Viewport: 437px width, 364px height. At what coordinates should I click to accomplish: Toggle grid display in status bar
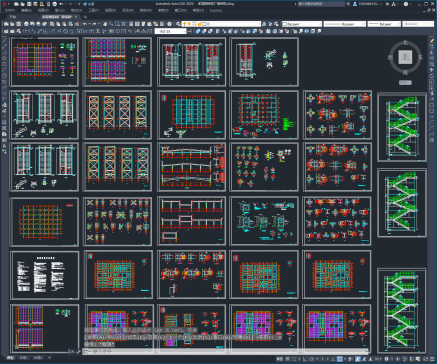(288, 359)
